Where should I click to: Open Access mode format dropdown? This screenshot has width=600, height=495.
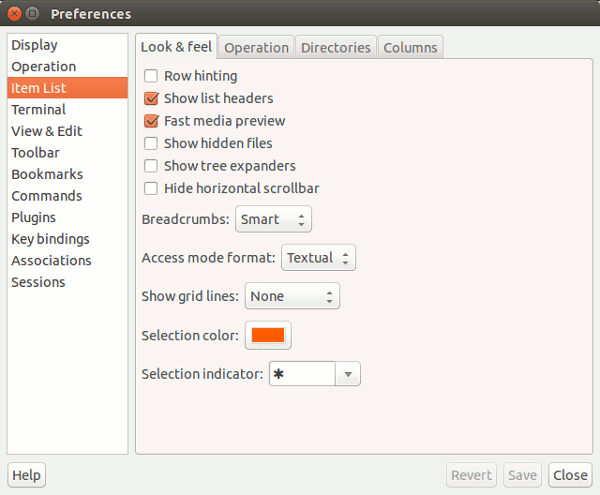[x=318, y=258]
